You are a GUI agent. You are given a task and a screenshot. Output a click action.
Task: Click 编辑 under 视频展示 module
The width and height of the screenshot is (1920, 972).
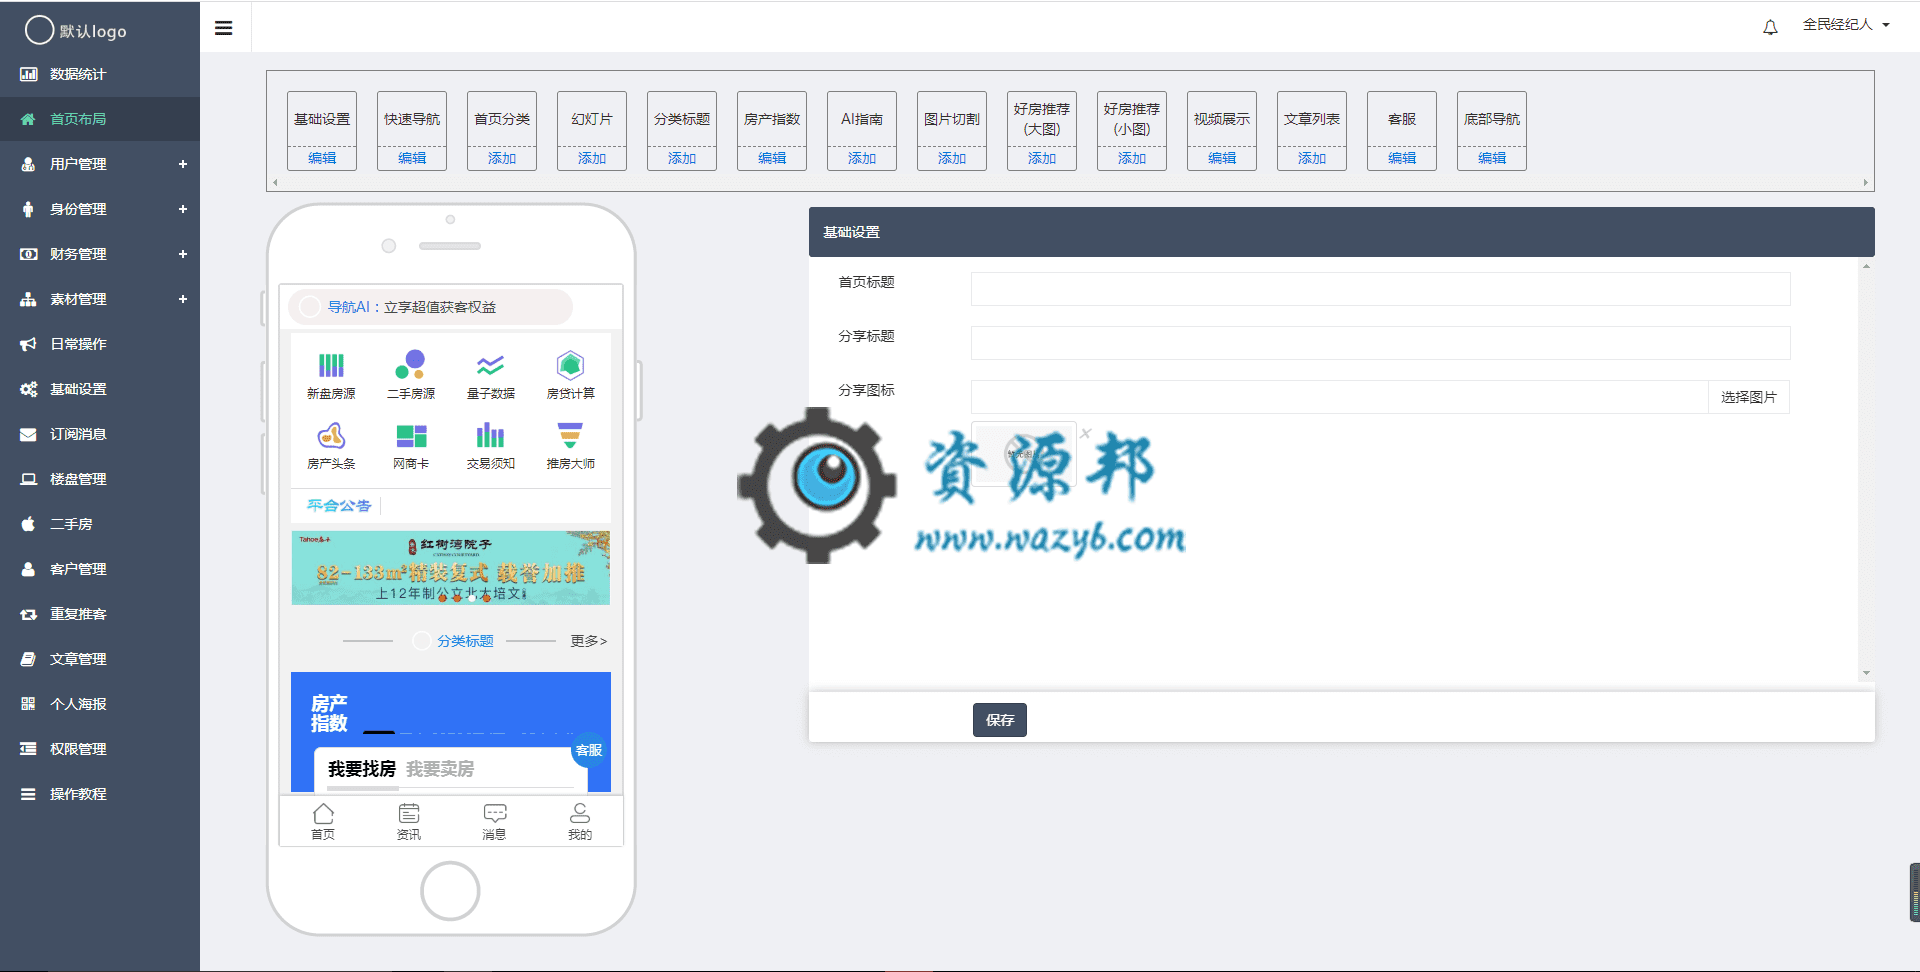pyautogui.click(x=1222, y=158)
